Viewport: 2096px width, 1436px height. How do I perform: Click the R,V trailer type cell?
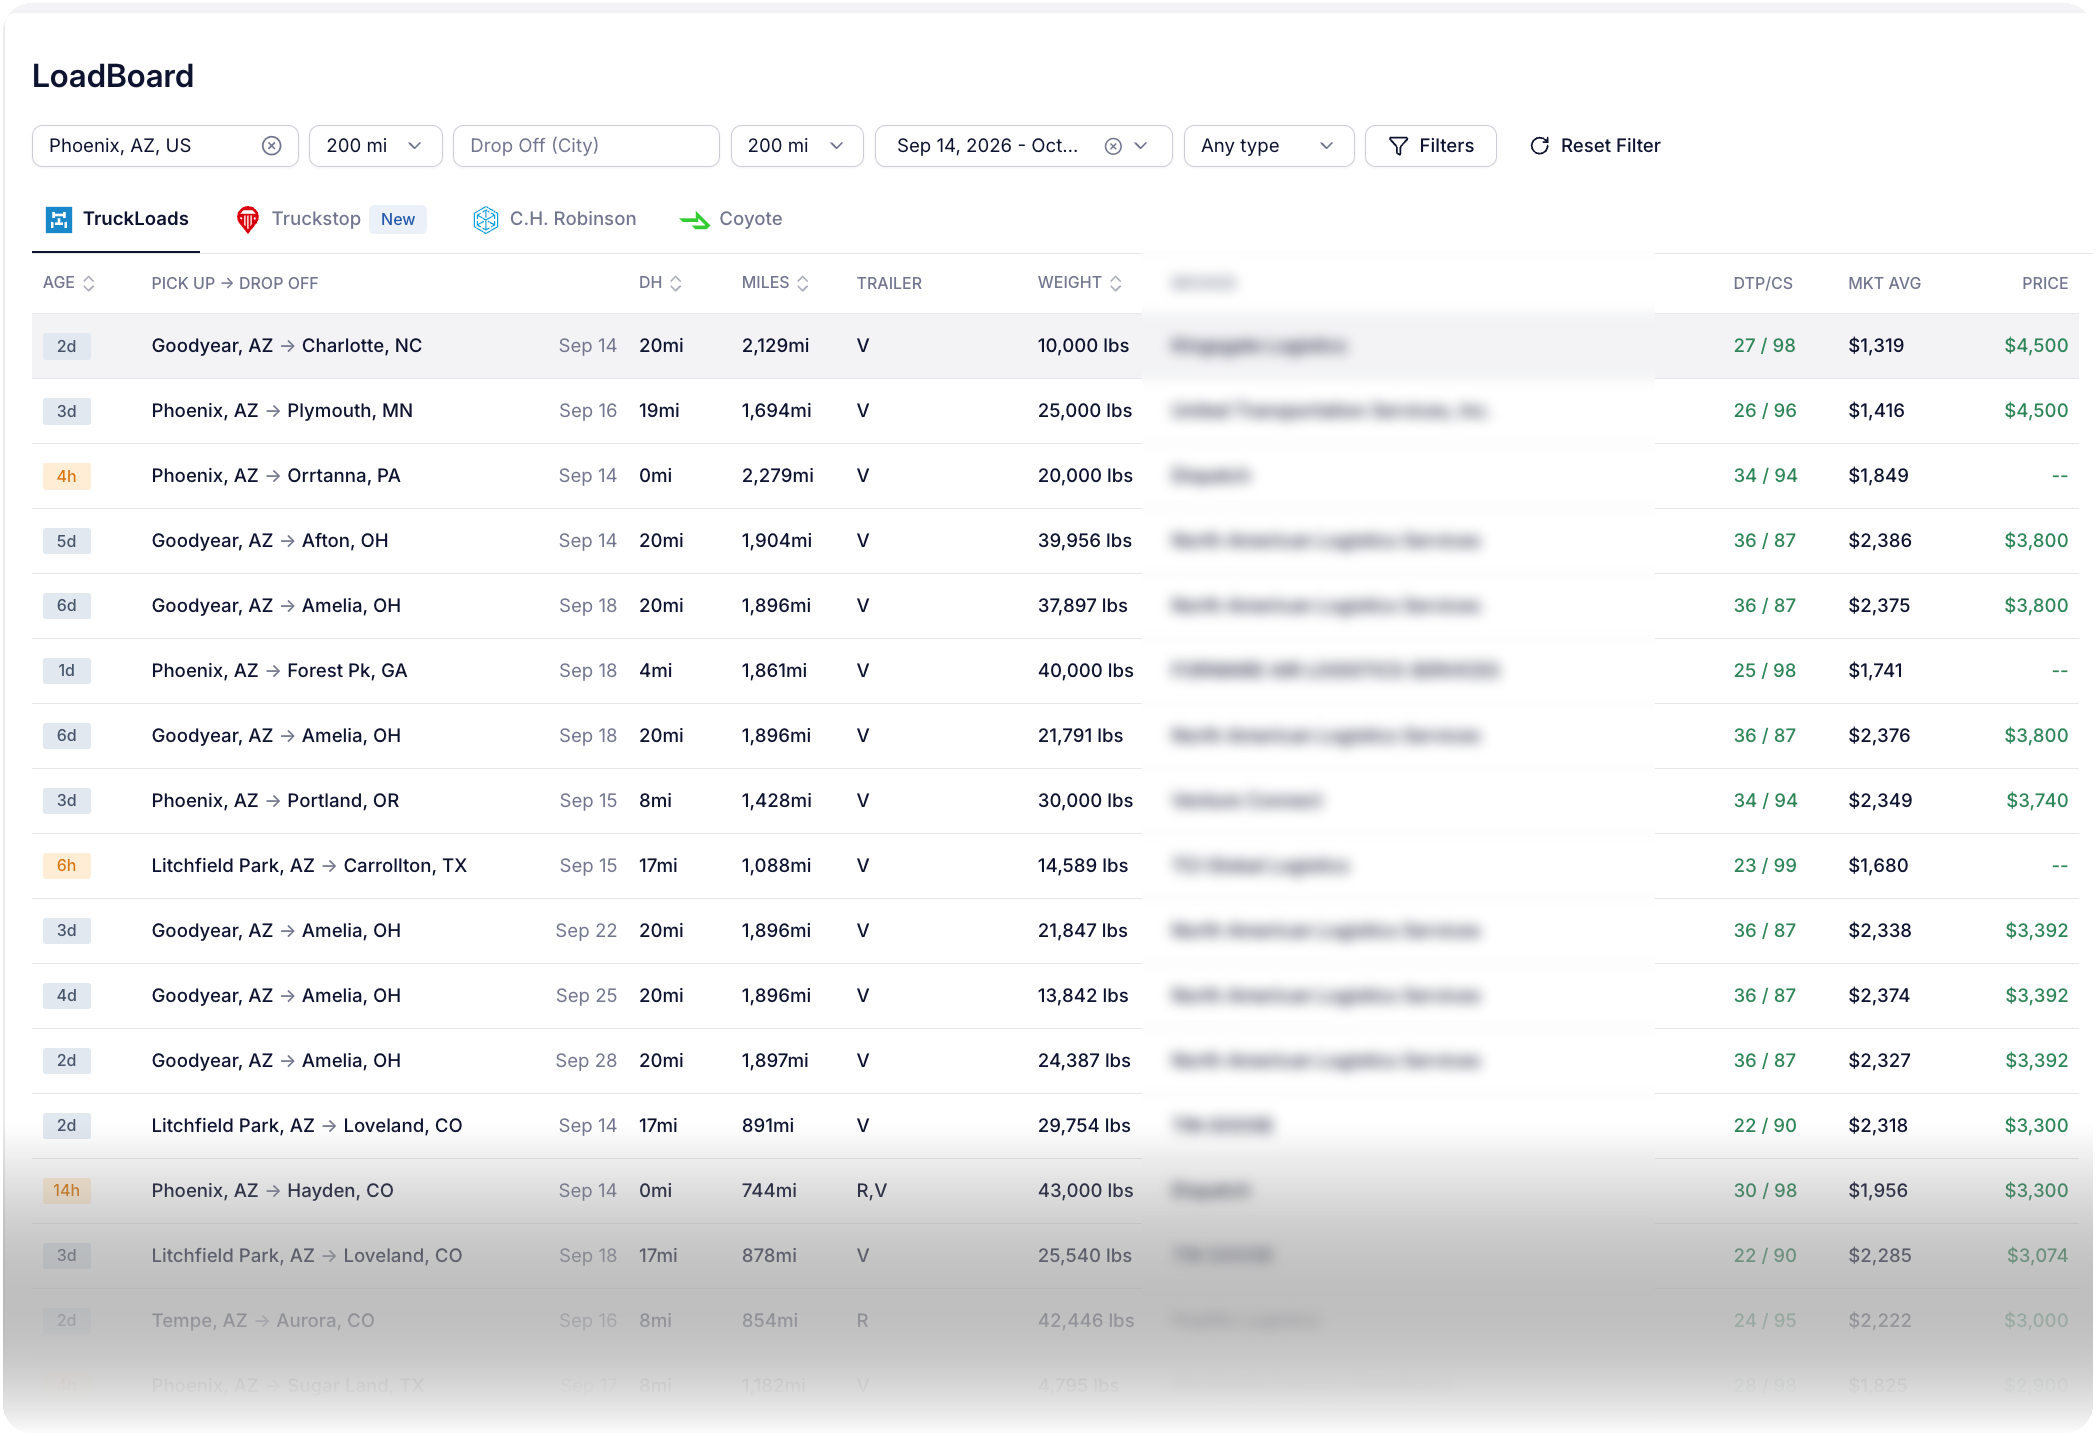point(871,1191)
